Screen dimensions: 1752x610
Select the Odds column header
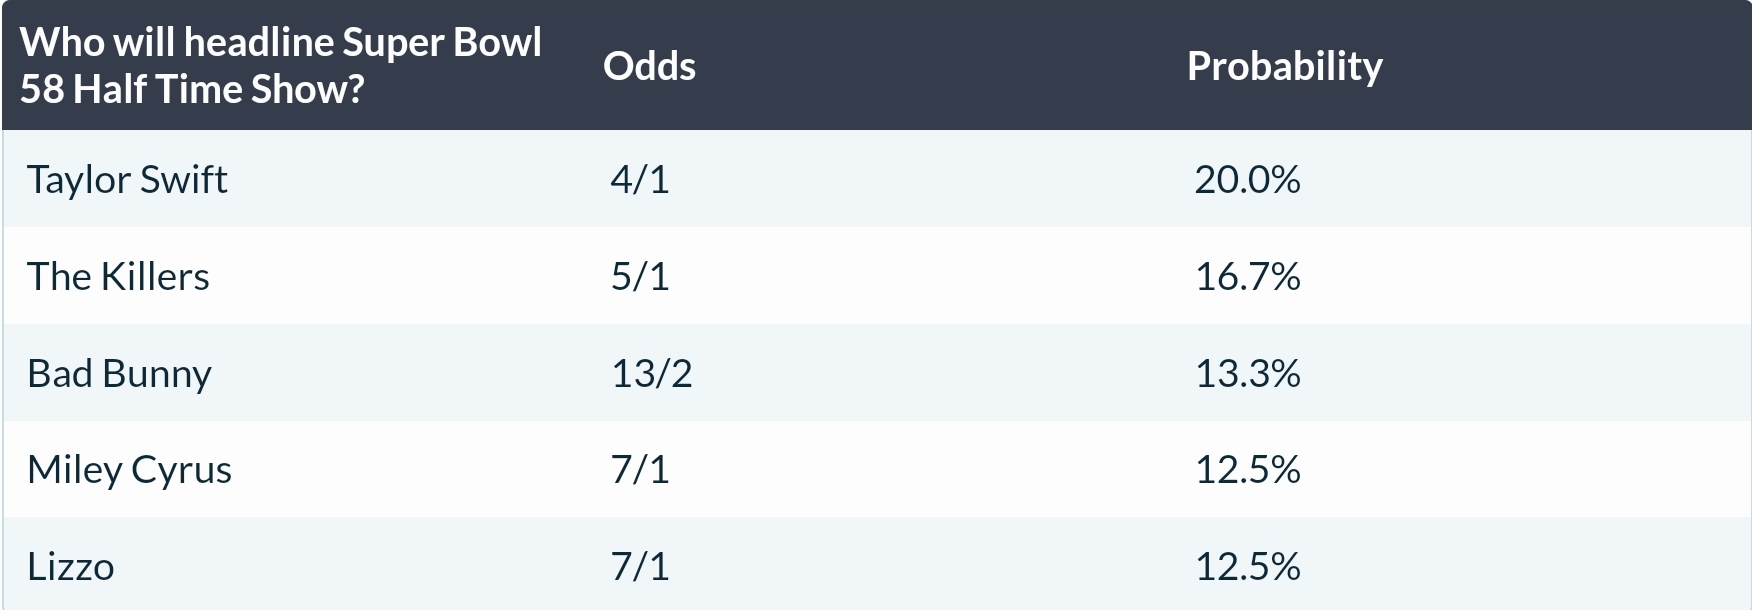click(x=649, y=66)
